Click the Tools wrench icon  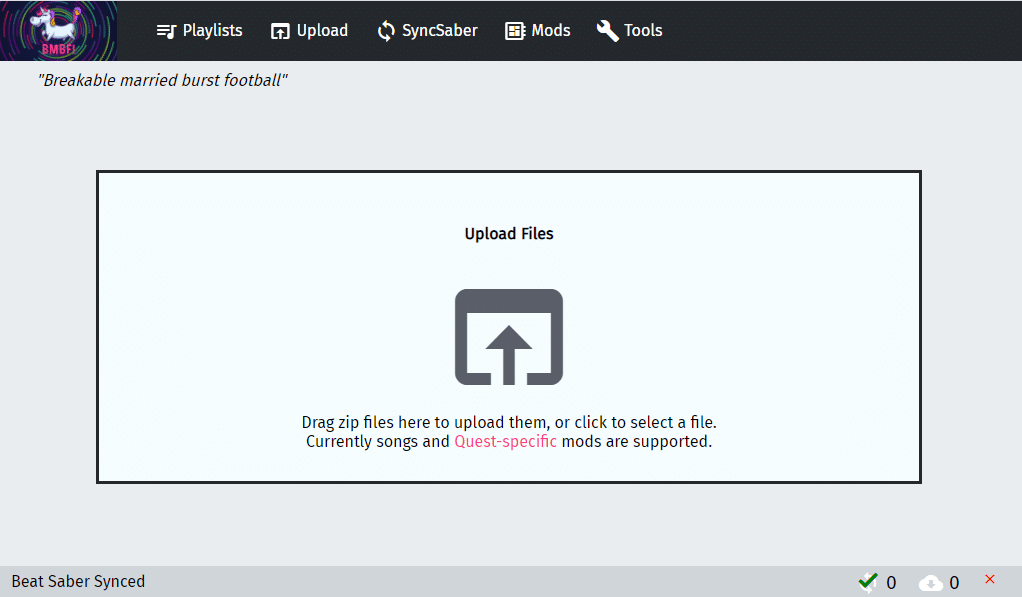[607, 31]
